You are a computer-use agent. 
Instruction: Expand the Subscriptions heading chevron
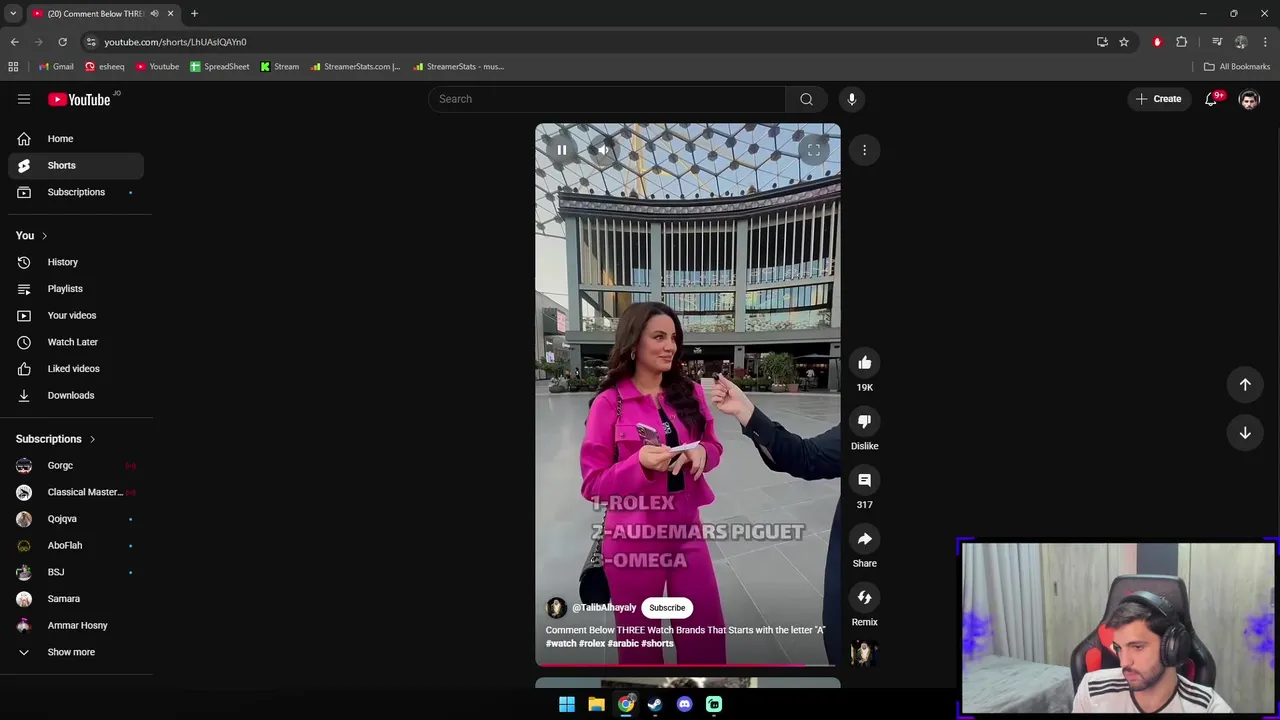92,439
